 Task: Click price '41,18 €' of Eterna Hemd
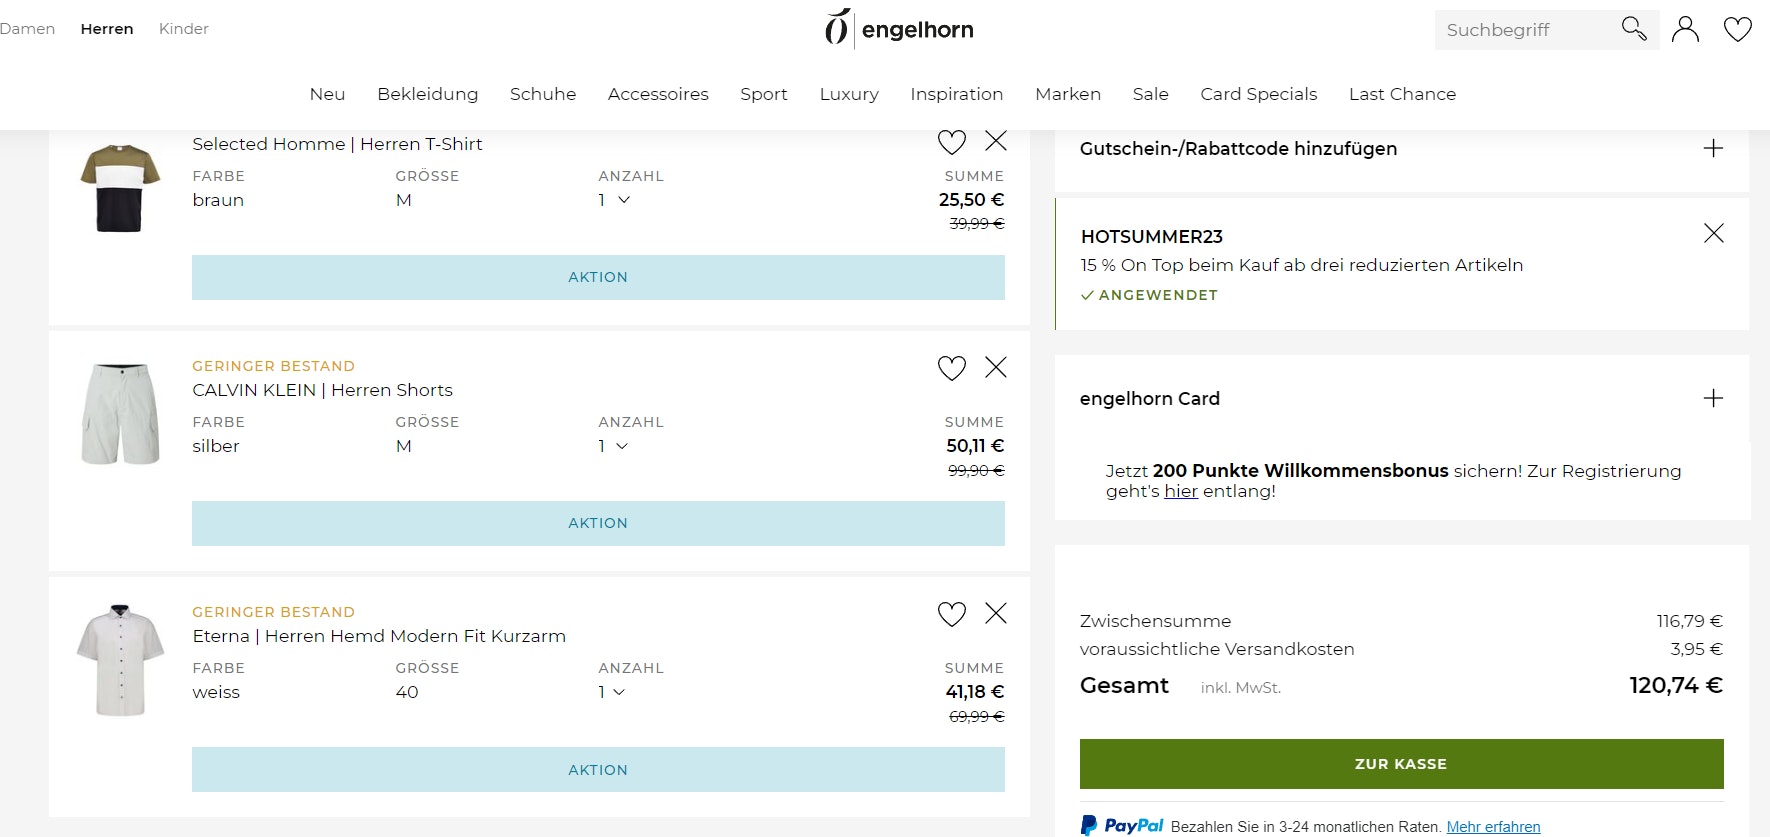975,692
